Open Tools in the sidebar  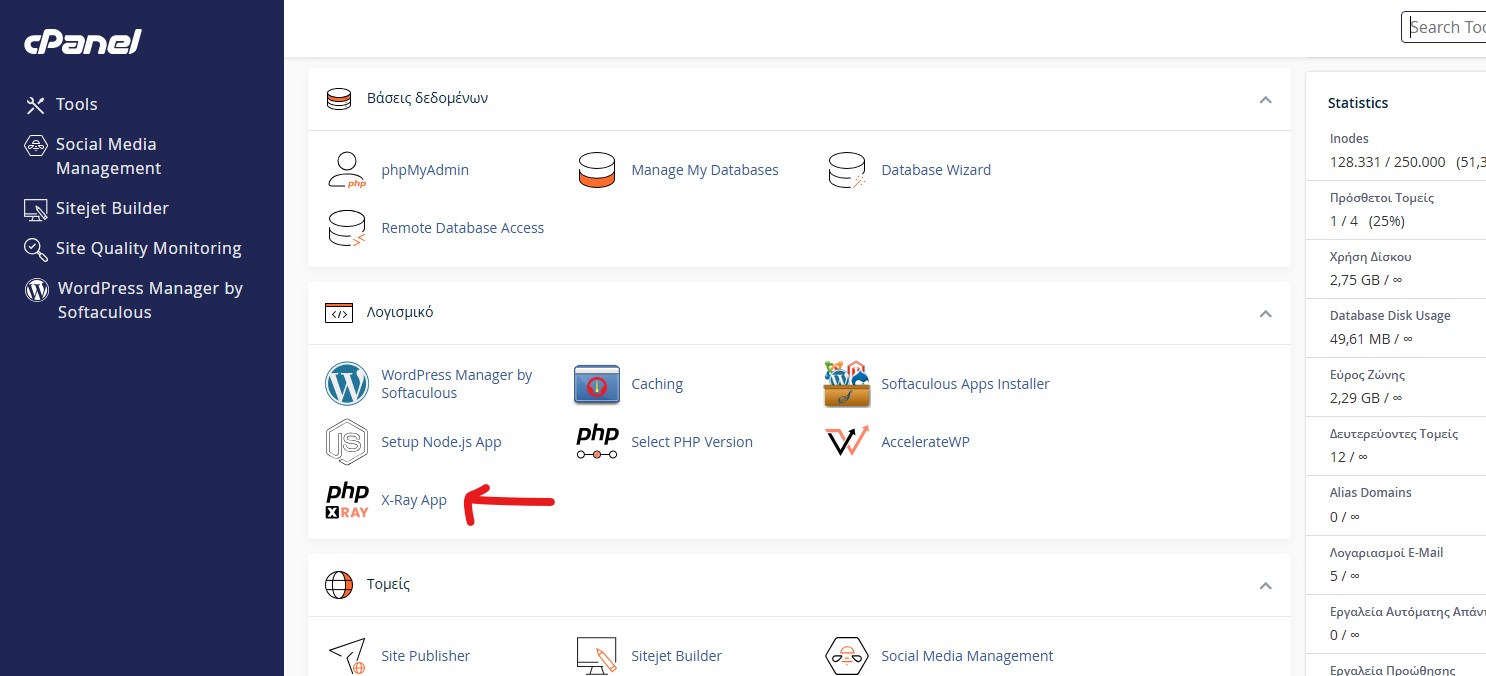click(x=77, y=104)
